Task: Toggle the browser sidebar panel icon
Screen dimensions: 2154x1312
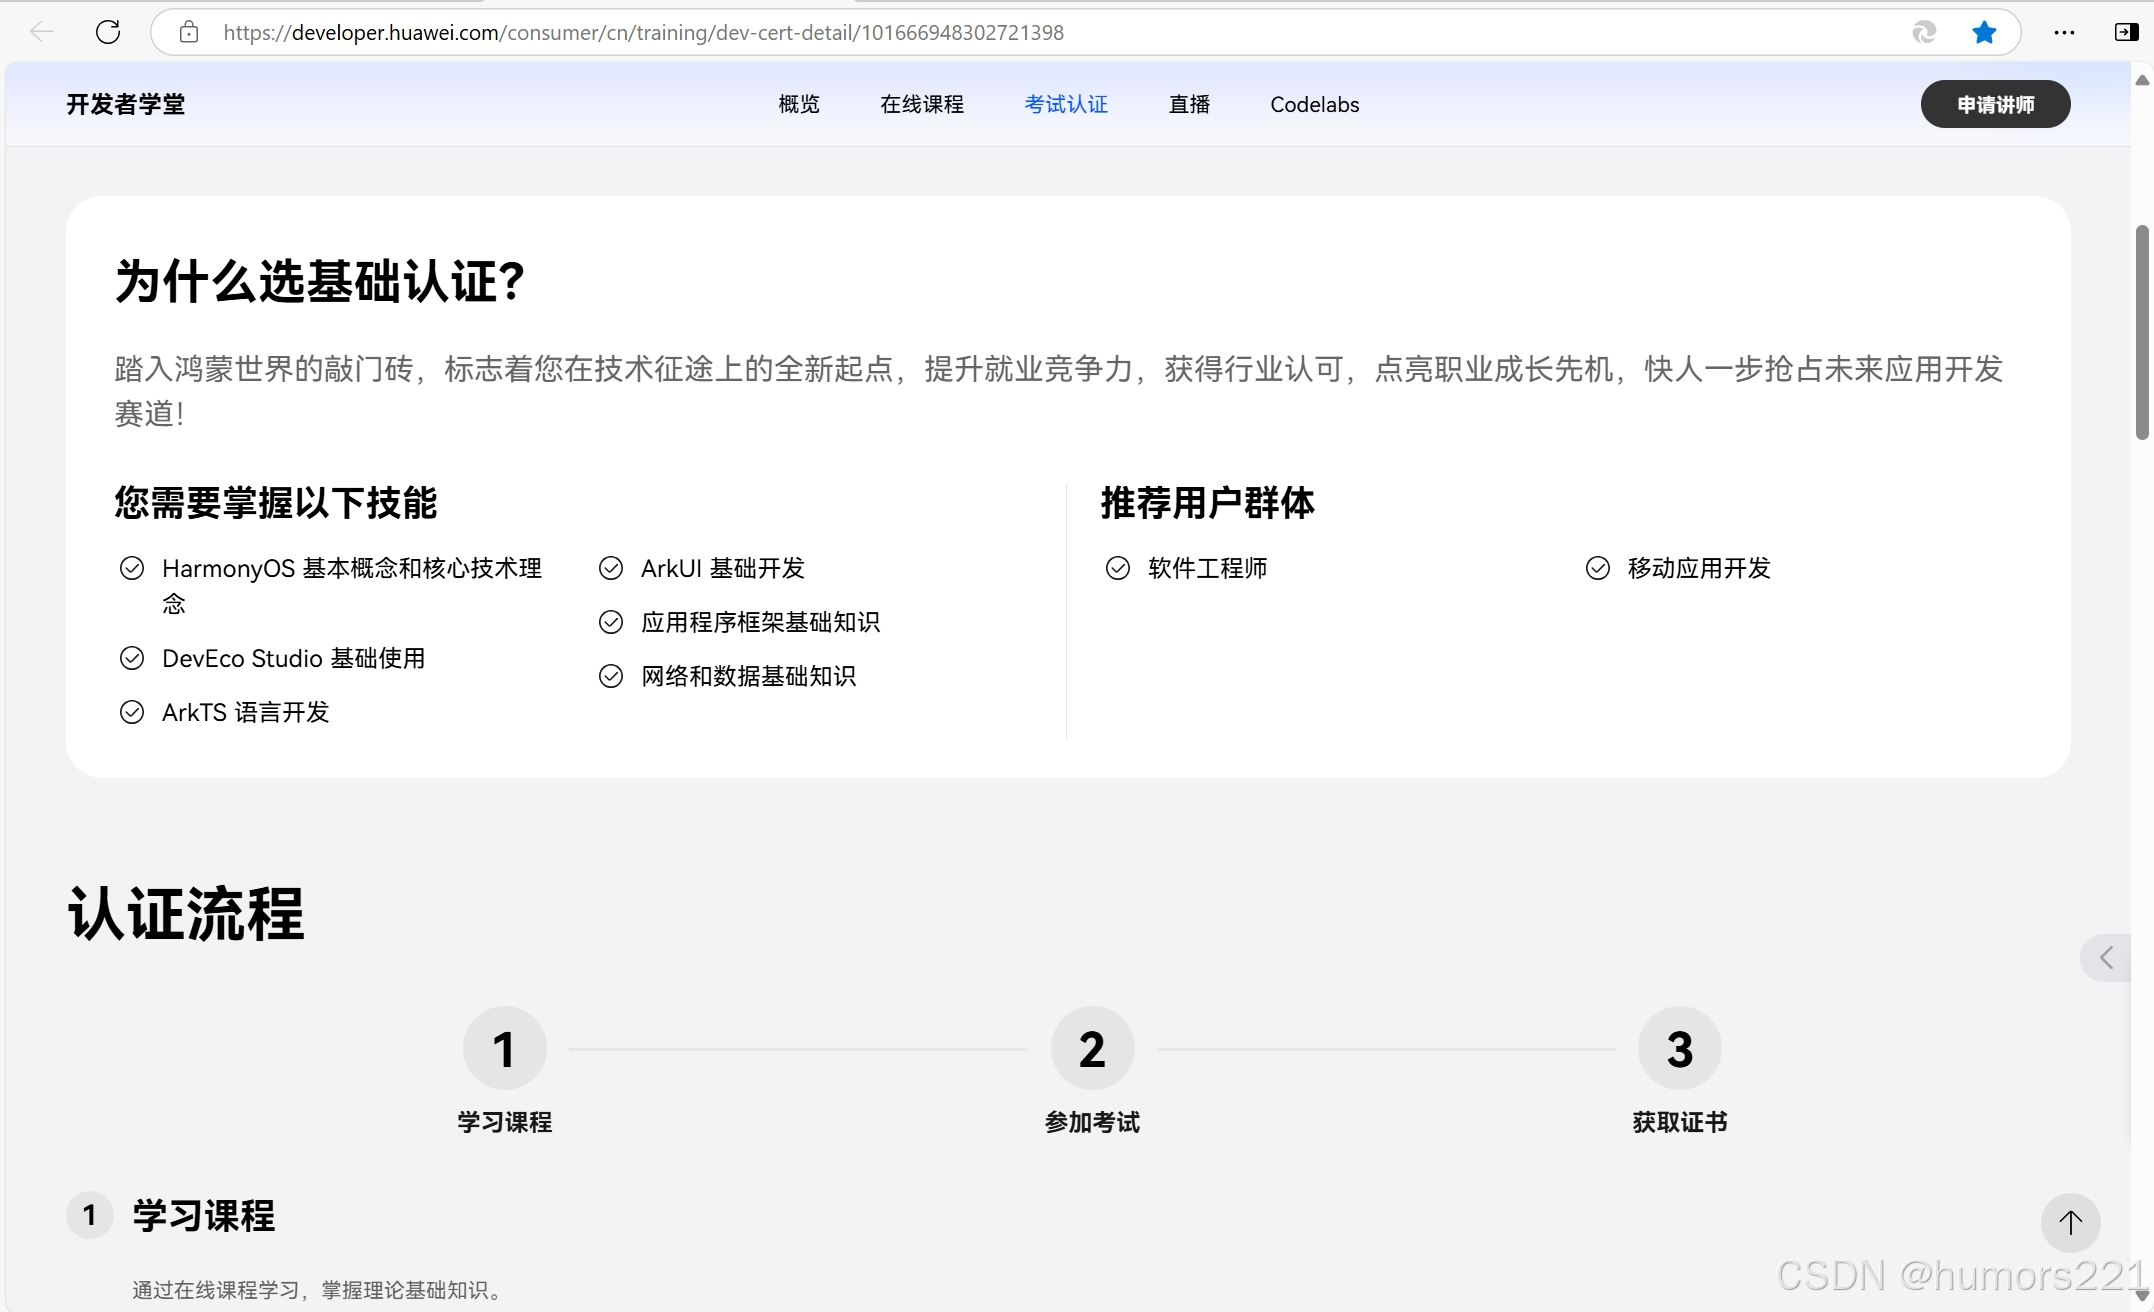Action: tap(2126, 32)
